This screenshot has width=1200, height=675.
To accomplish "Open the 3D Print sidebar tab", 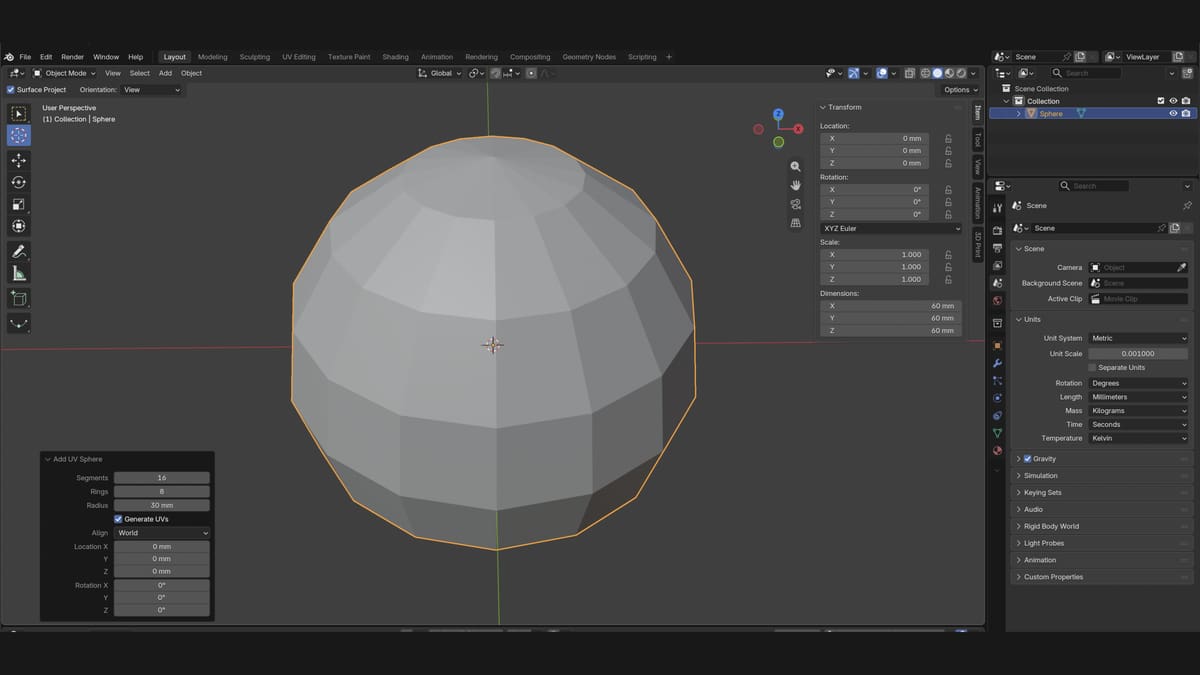I will 978,245.
